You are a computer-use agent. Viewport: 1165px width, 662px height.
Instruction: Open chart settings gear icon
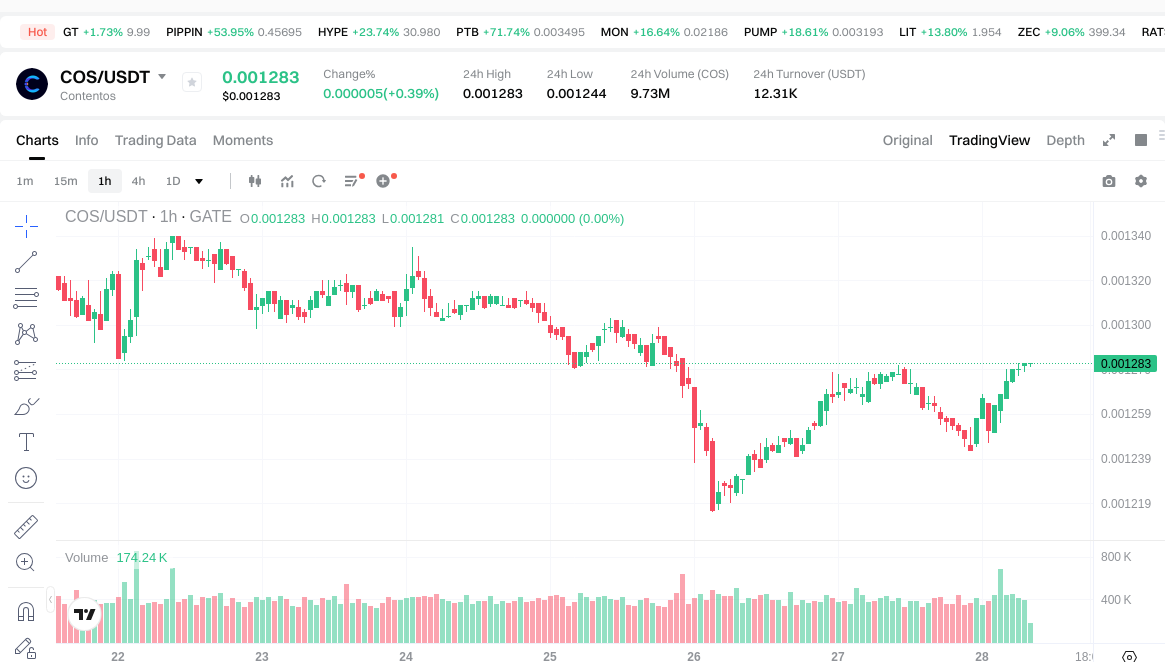tap(1141, 181)
